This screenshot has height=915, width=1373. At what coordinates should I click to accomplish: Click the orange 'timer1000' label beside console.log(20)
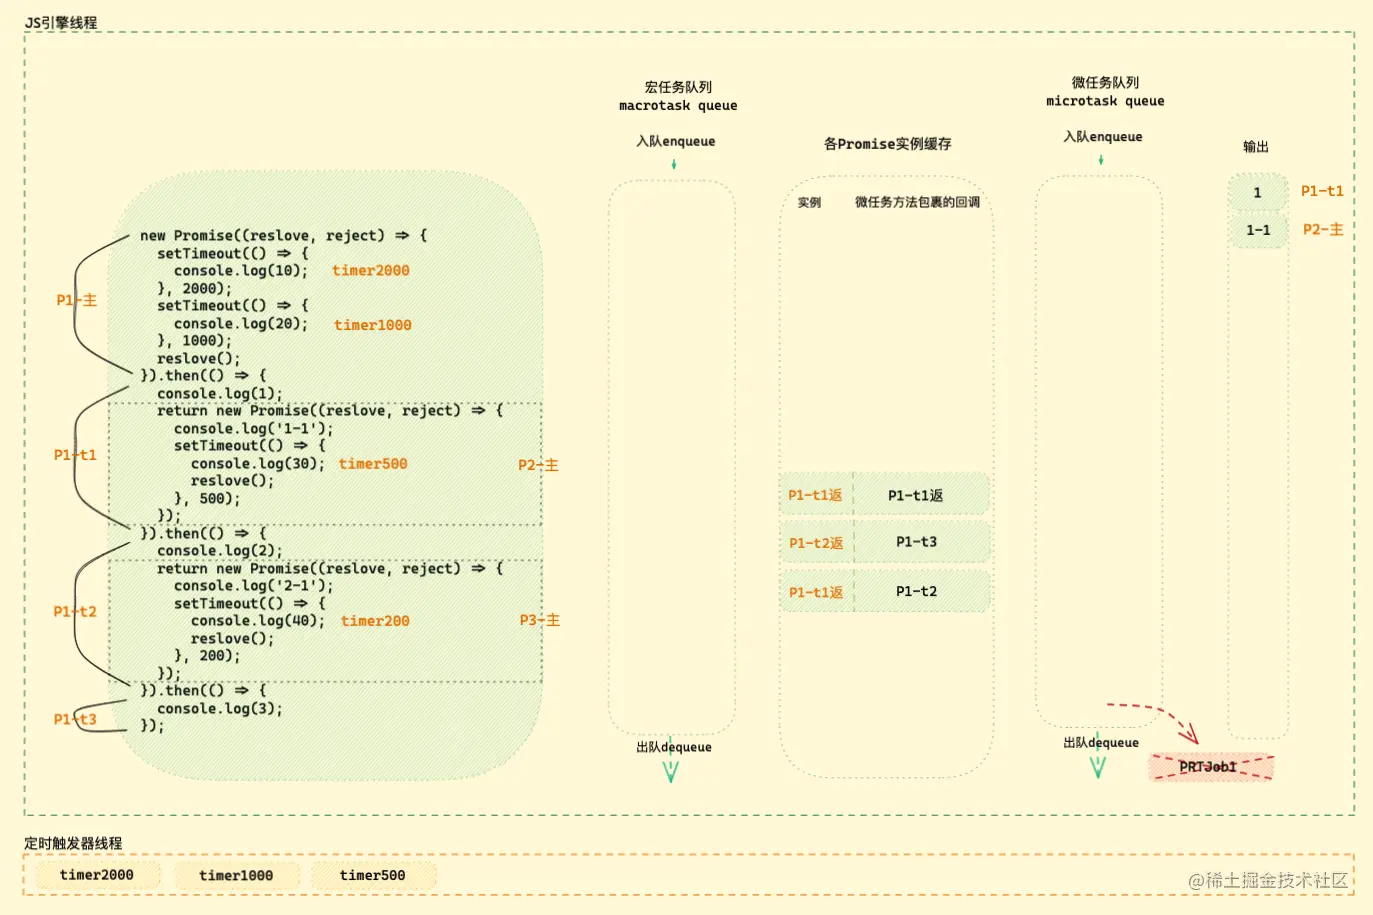(373, 325)
